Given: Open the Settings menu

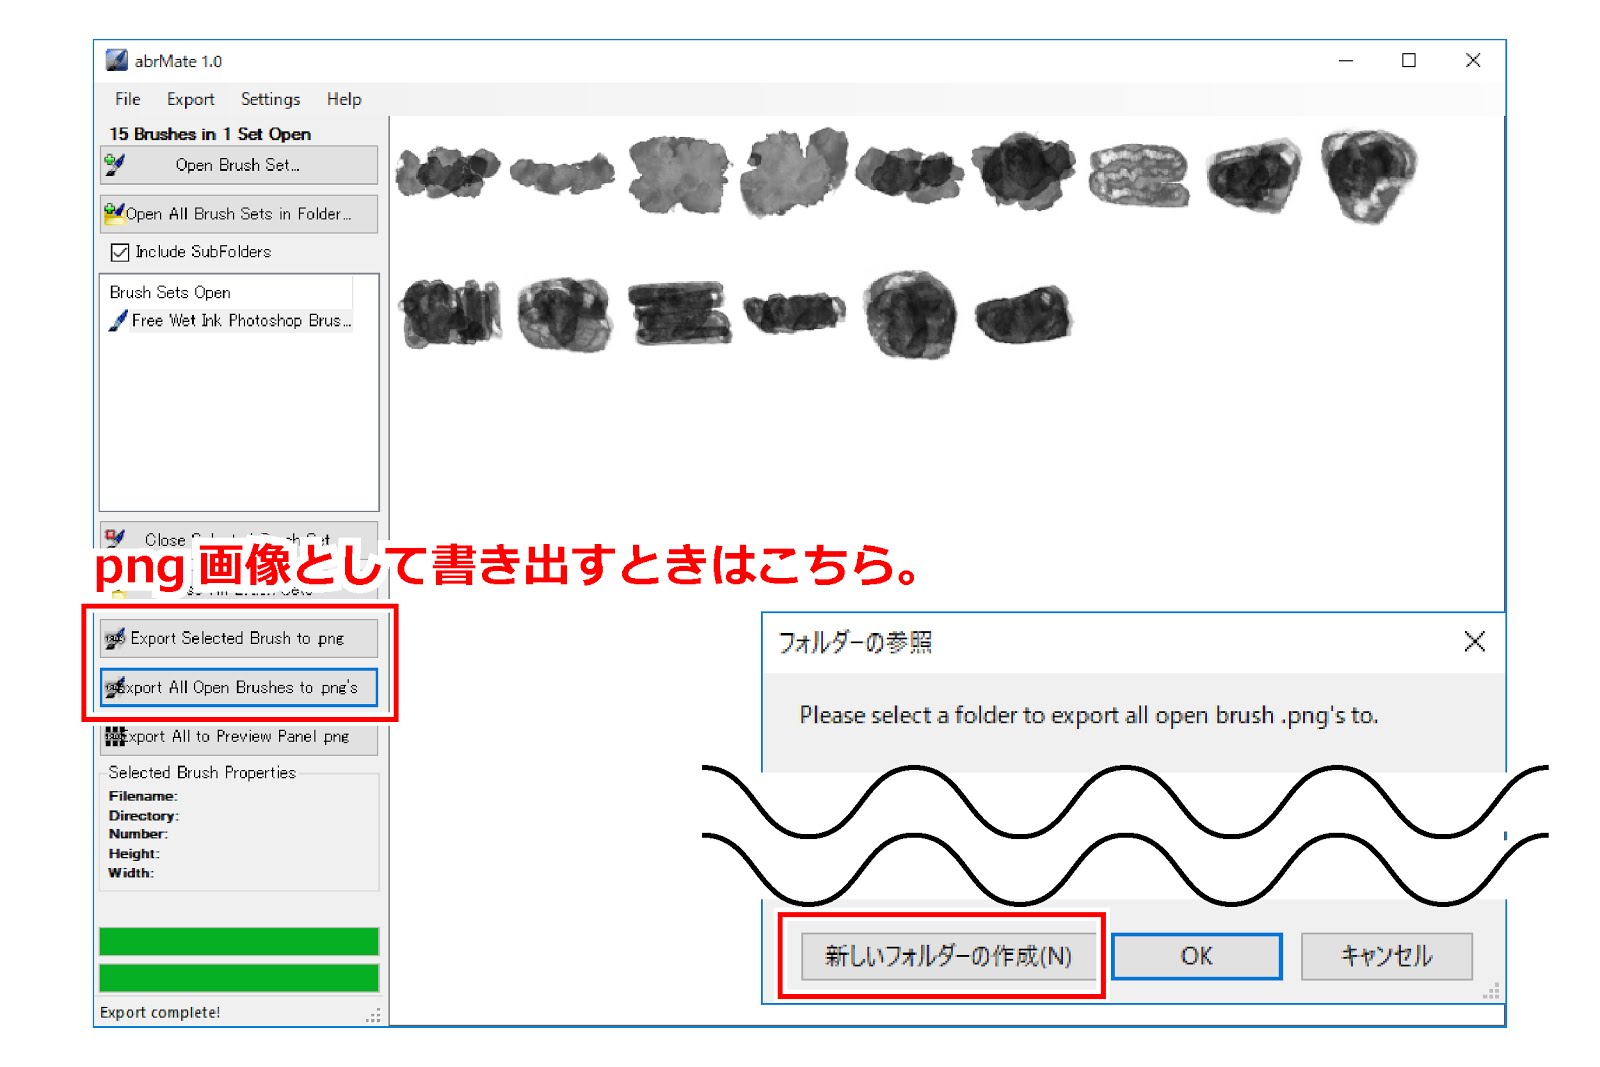Looking at the screenshot, I should click(270, 99).
